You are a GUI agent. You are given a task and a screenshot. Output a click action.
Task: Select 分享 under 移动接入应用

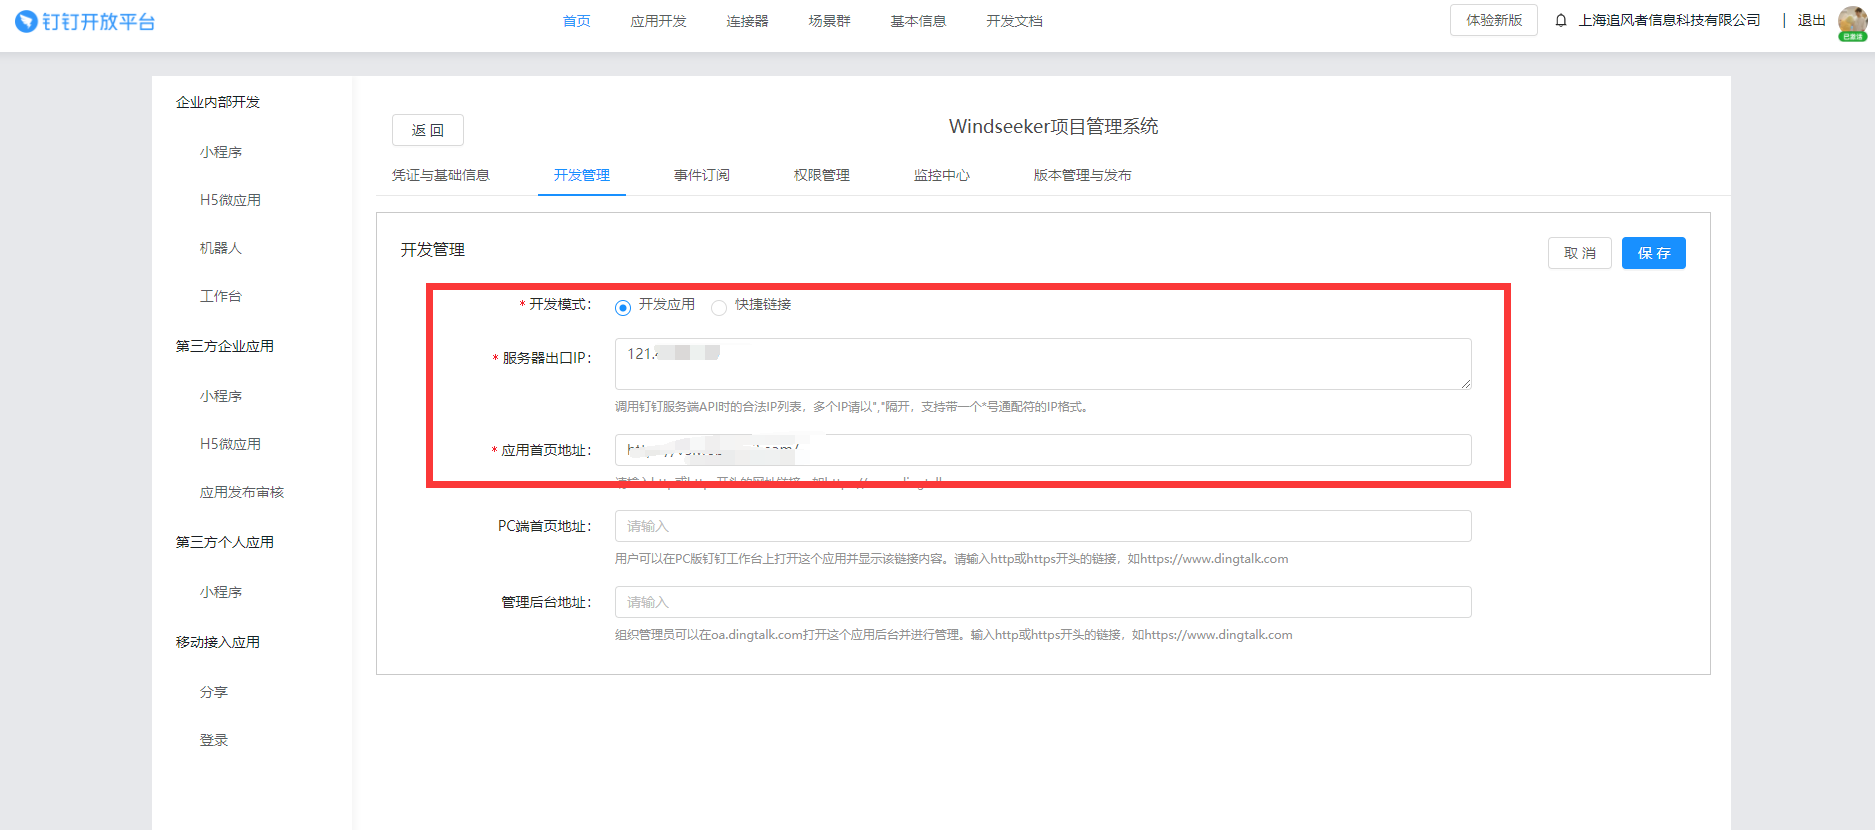[214, 692]
